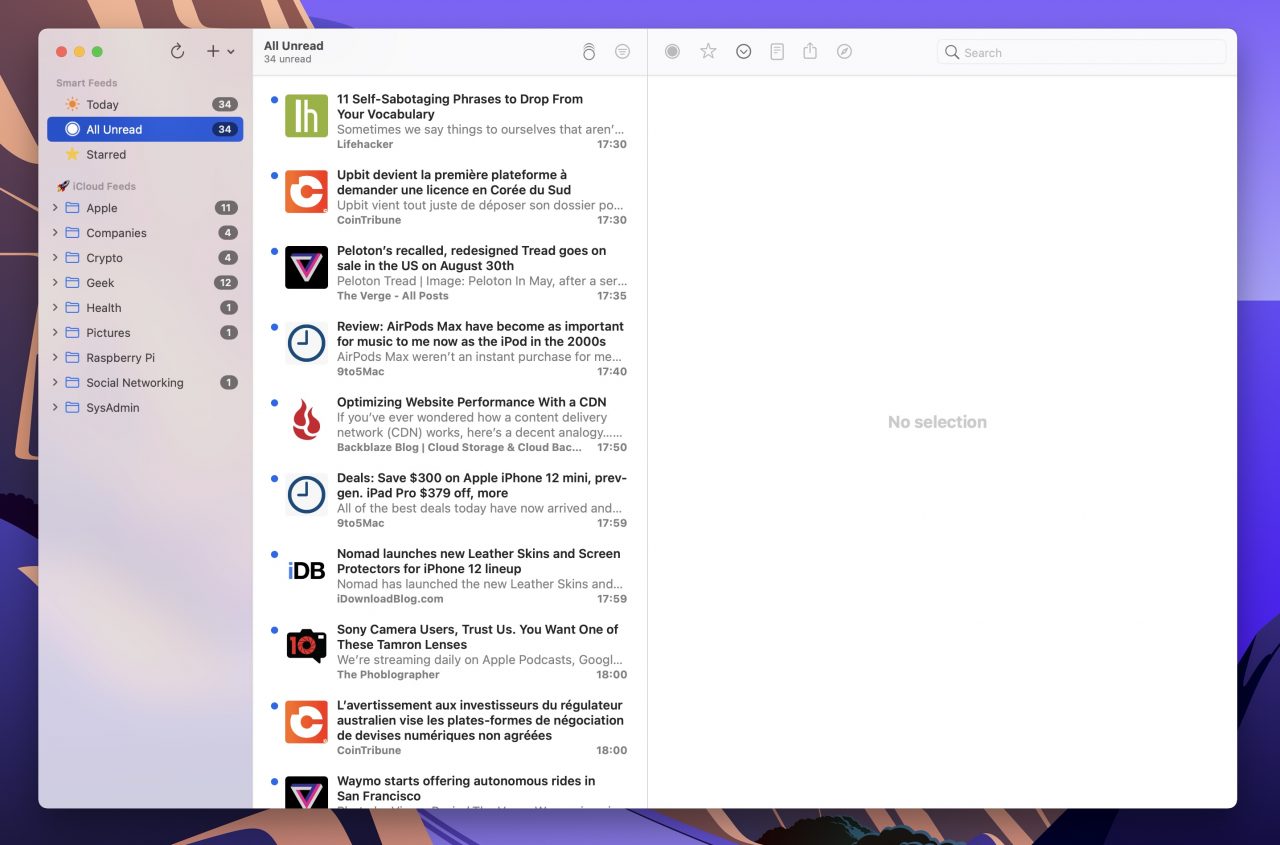The width and height of the screenshot is (1280, 845).
Task: Open the add feed plus menu
Action: 220,51
